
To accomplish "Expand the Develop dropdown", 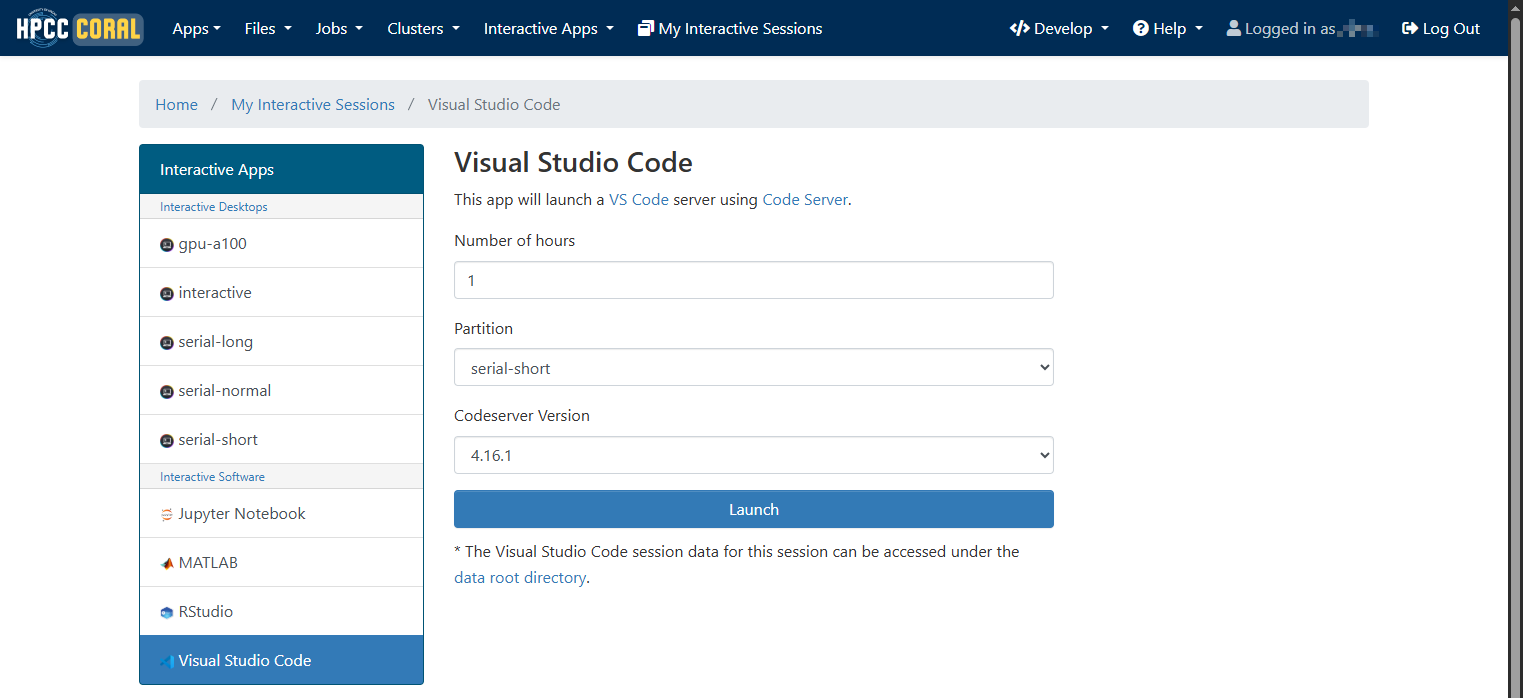I will click(1059, 28).
